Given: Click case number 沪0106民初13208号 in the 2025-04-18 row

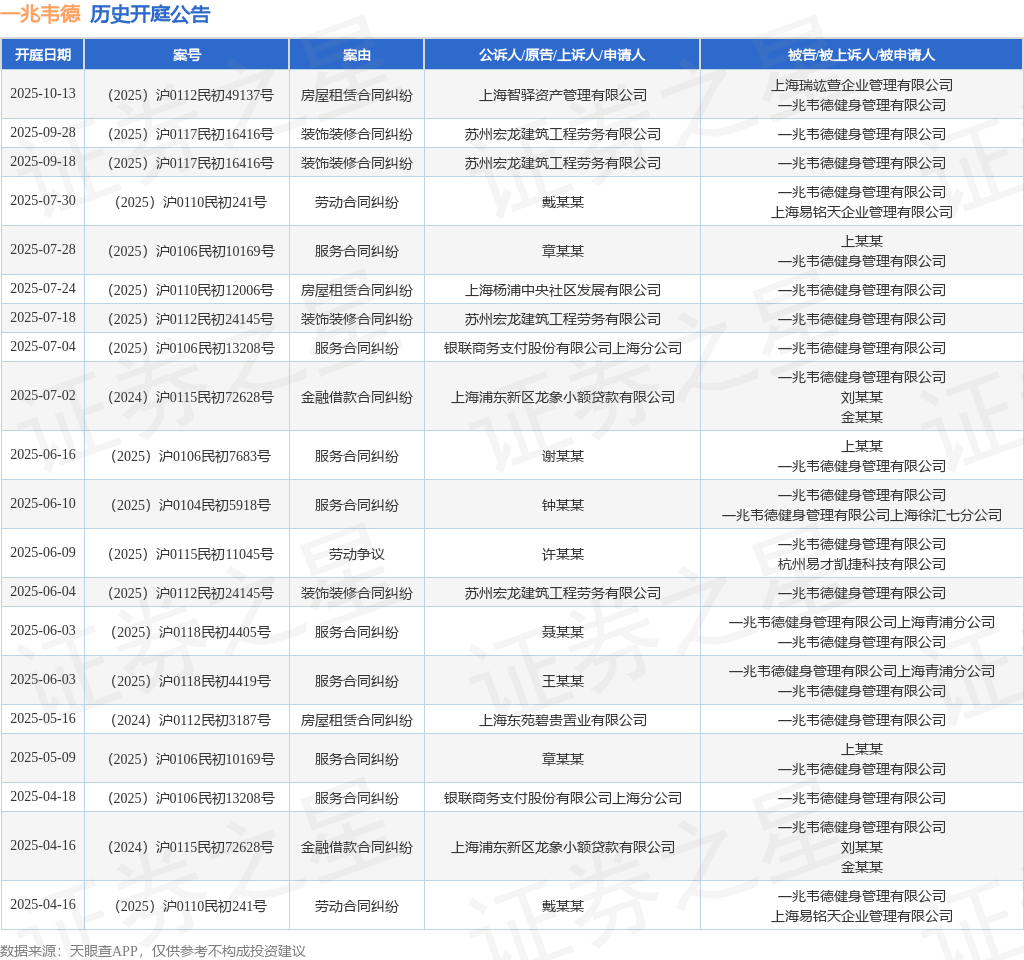Looking at the screenshot, I should click(191, 798).
